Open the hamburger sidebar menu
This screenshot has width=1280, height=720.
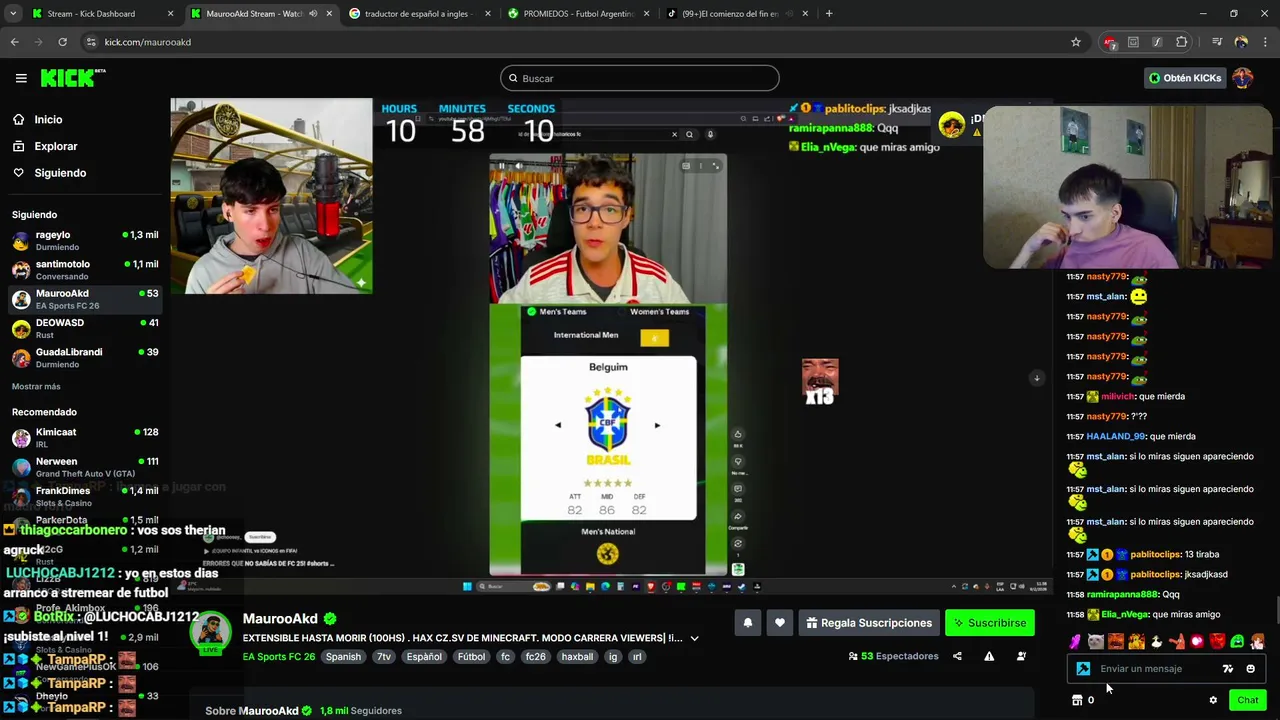click(x=21, y=78)
